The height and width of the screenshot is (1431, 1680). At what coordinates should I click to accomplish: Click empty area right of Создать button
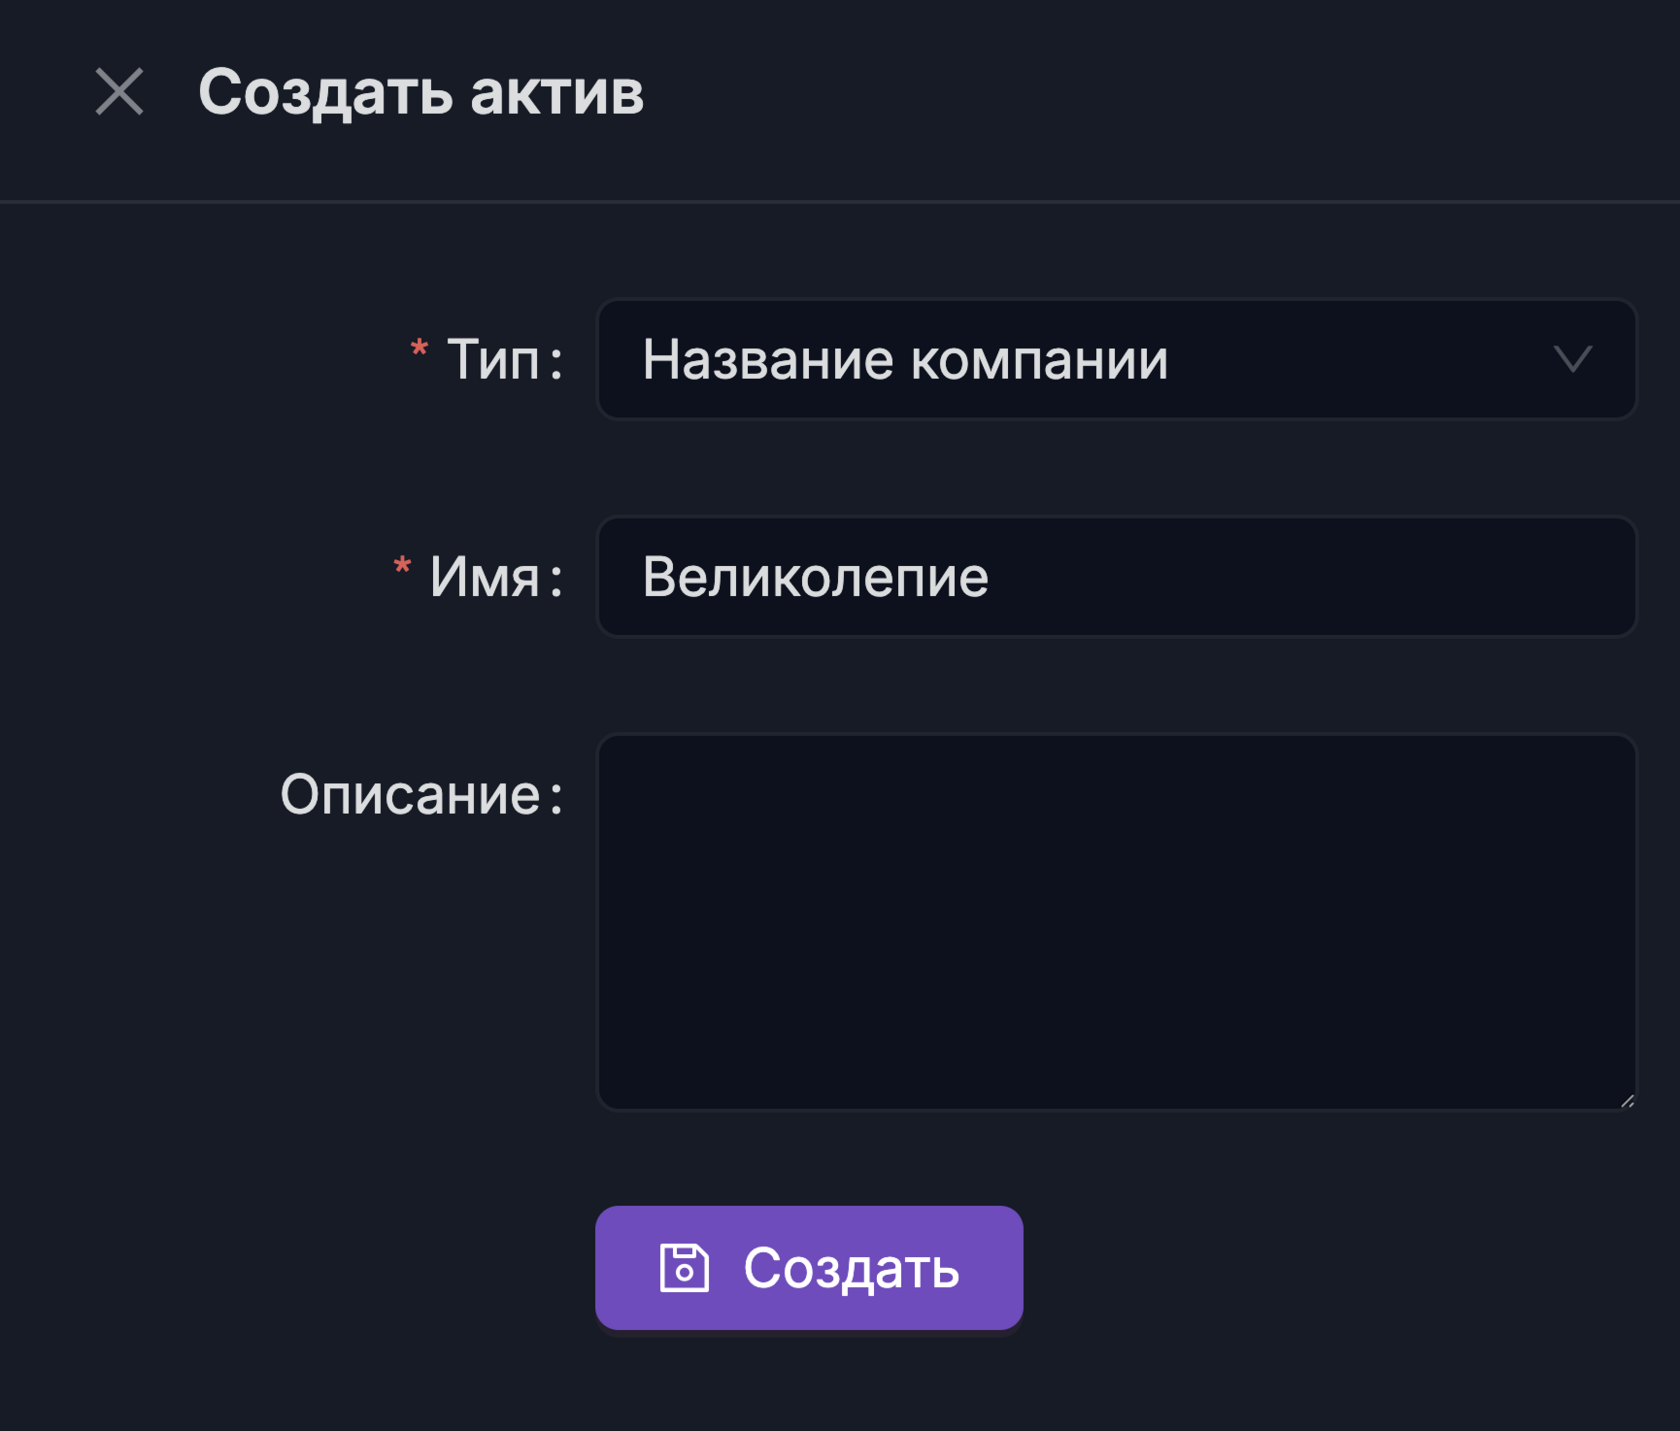[1330, 1268]
